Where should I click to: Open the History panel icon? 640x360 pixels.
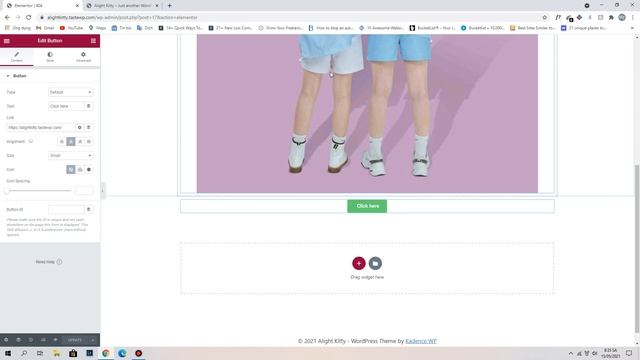click(31, 340)
